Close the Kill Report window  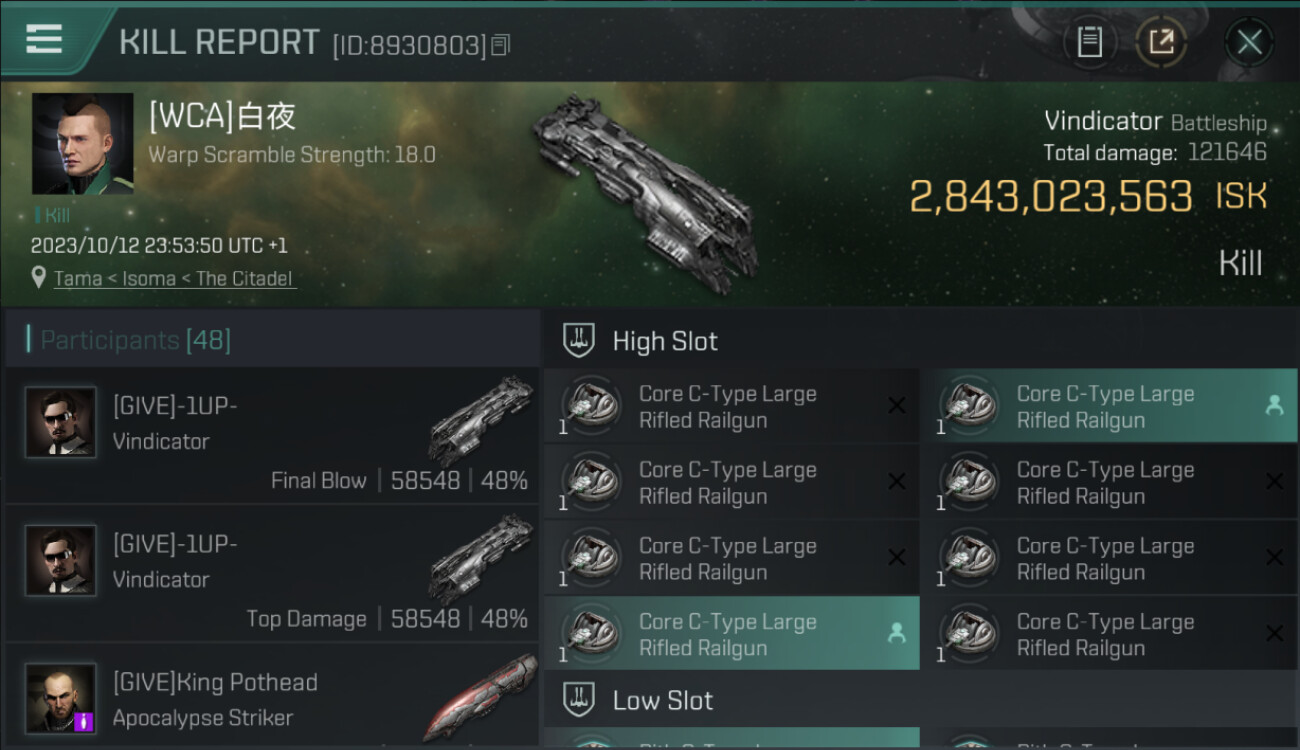(1249, 42)
